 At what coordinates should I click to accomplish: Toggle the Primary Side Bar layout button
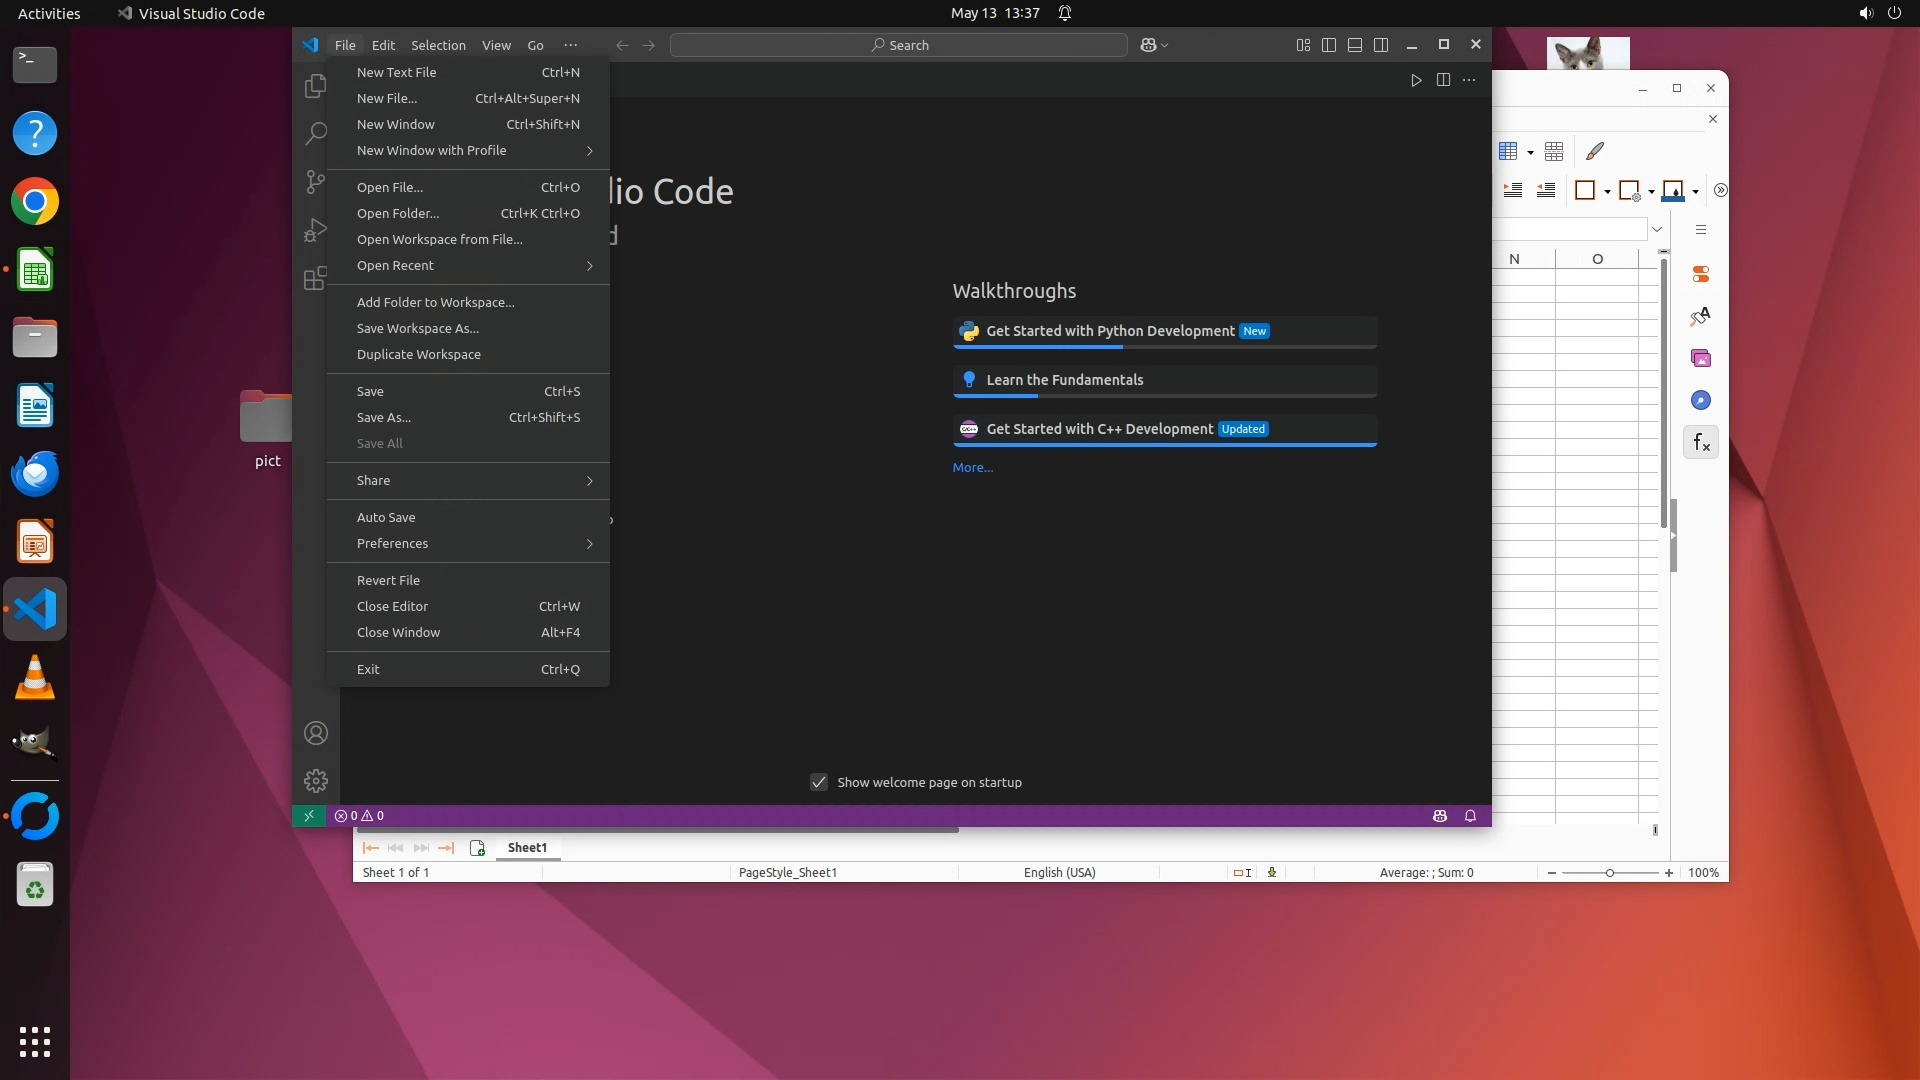click(1329, 45)
